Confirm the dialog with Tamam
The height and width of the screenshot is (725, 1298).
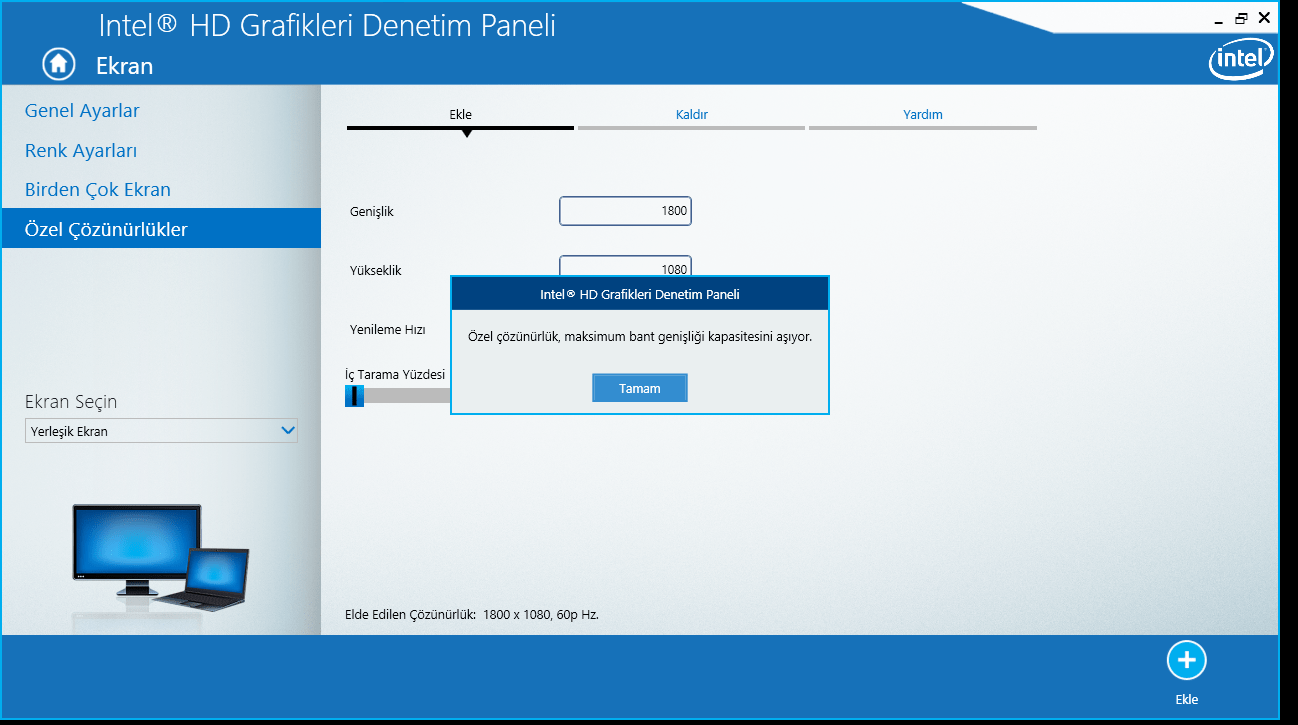pyautogui.click(x=640, y=388)
